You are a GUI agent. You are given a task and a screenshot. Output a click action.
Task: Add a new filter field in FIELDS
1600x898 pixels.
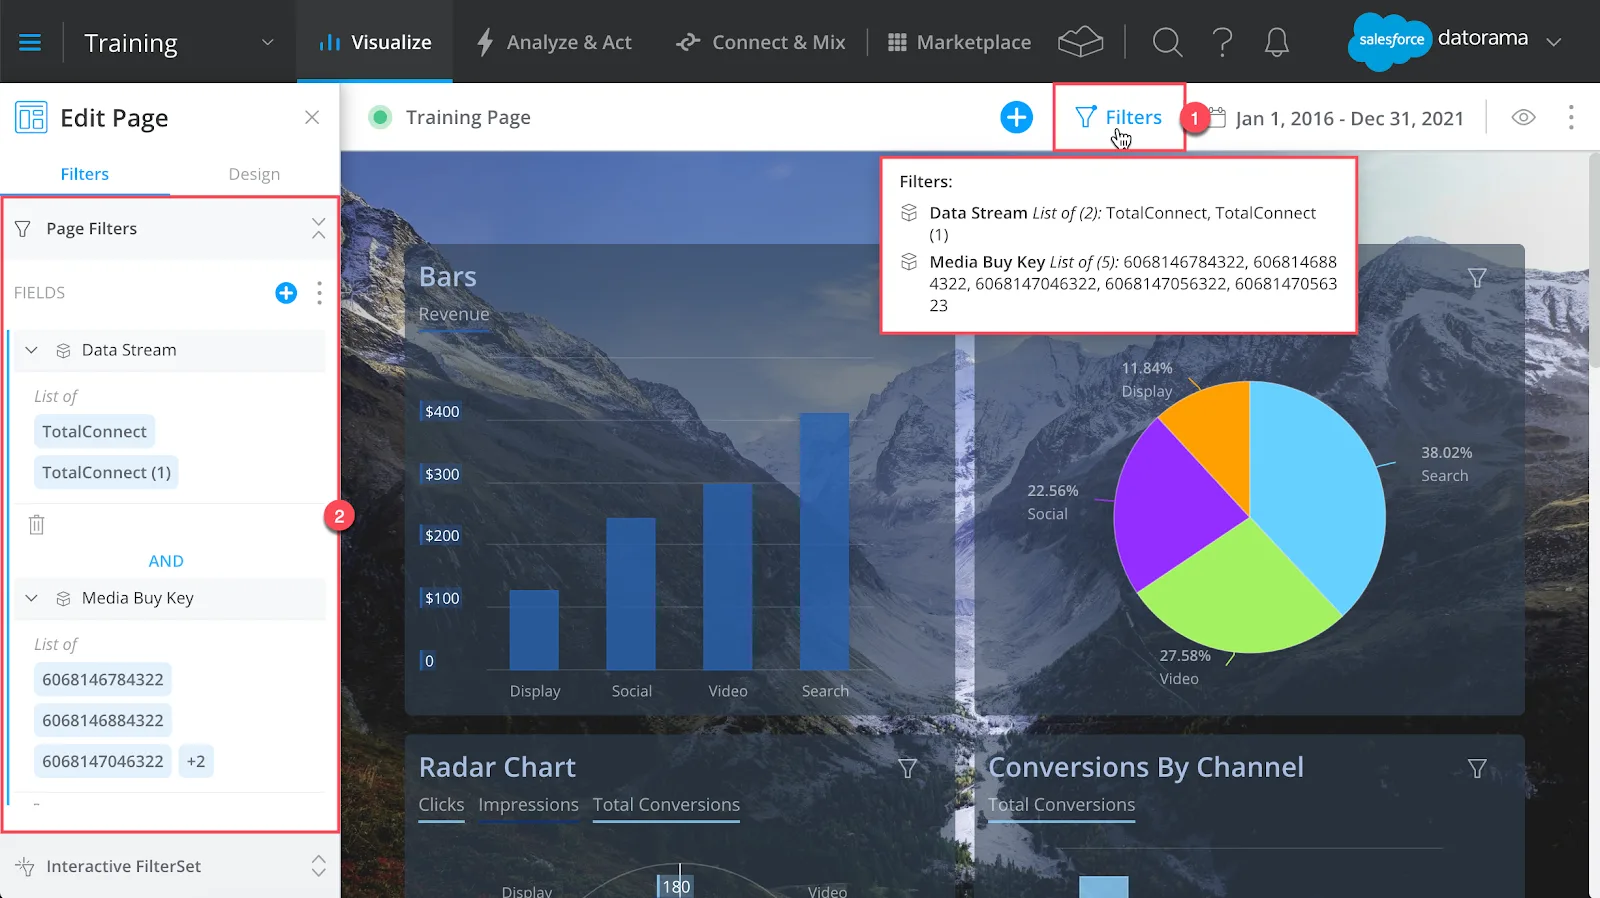pos(286,292)
